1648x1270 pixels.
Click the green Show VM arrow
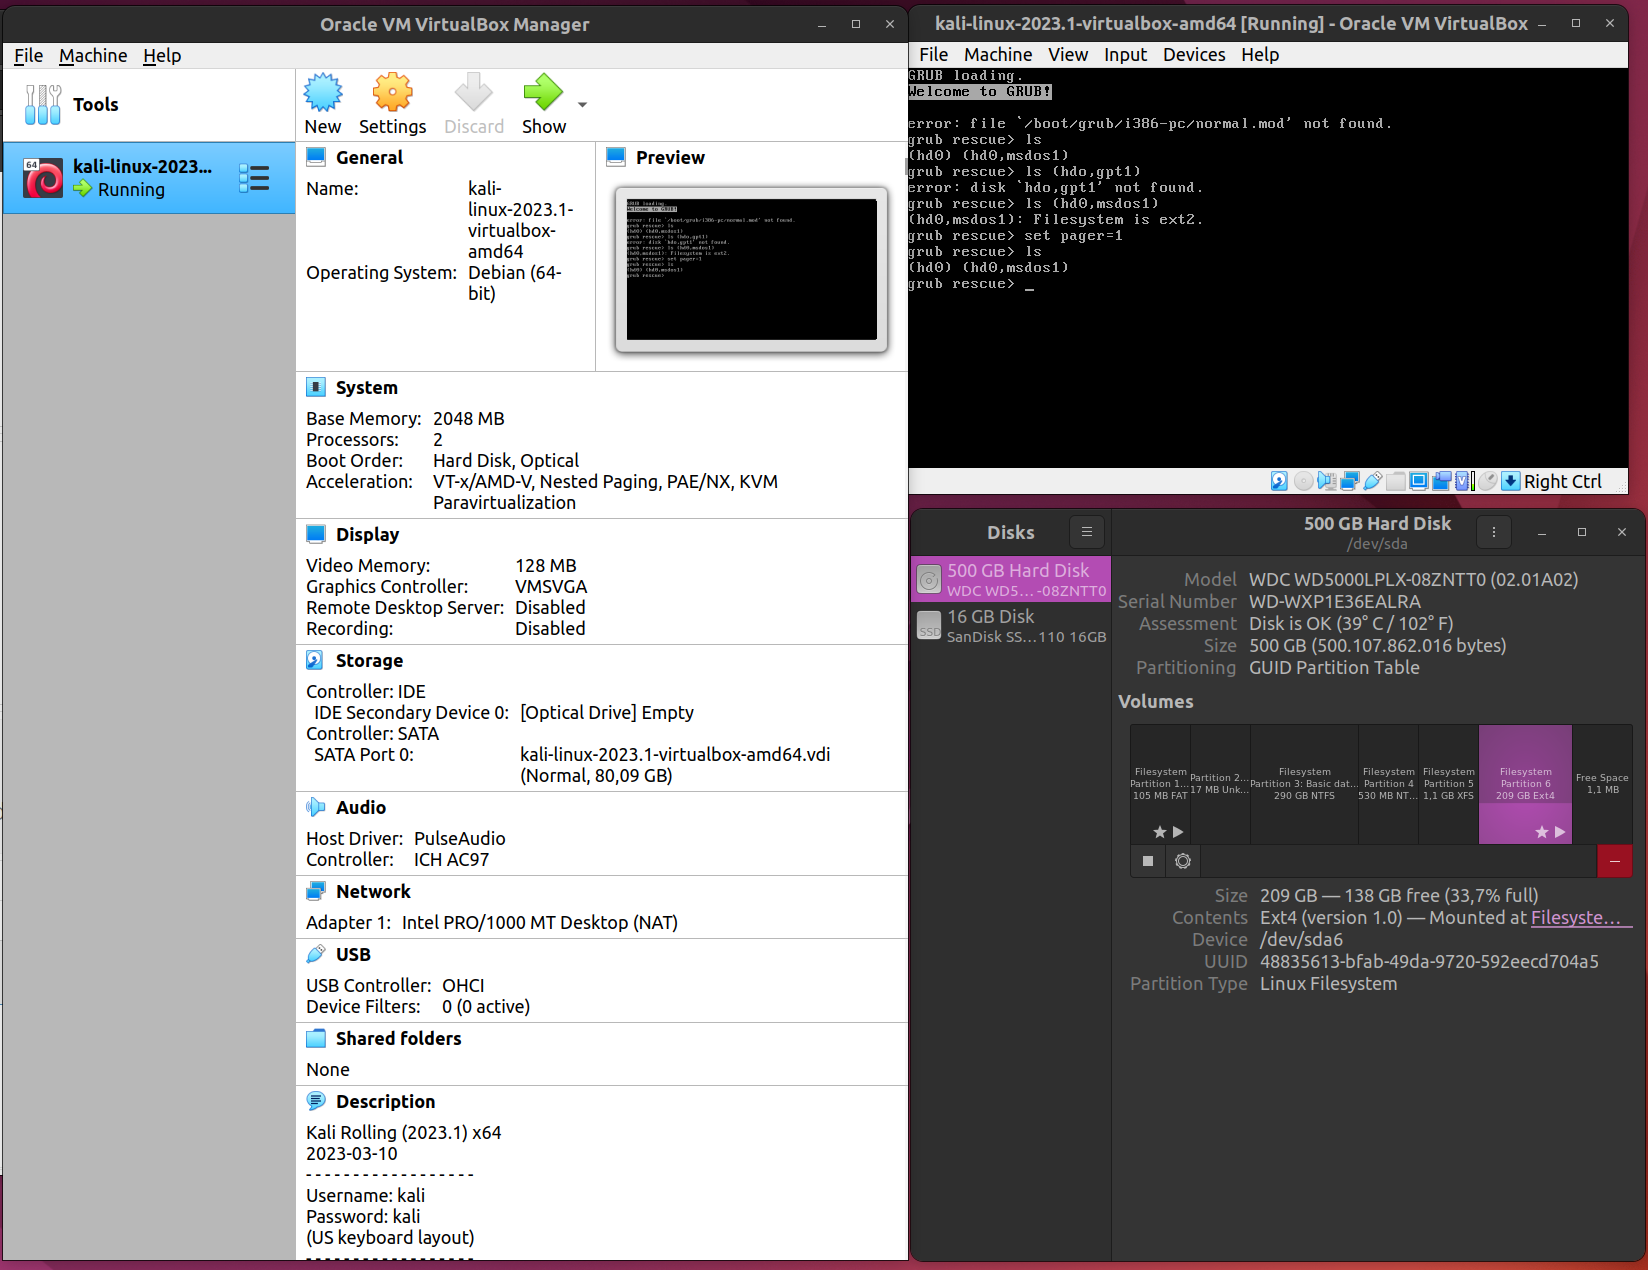coord(543,94)
